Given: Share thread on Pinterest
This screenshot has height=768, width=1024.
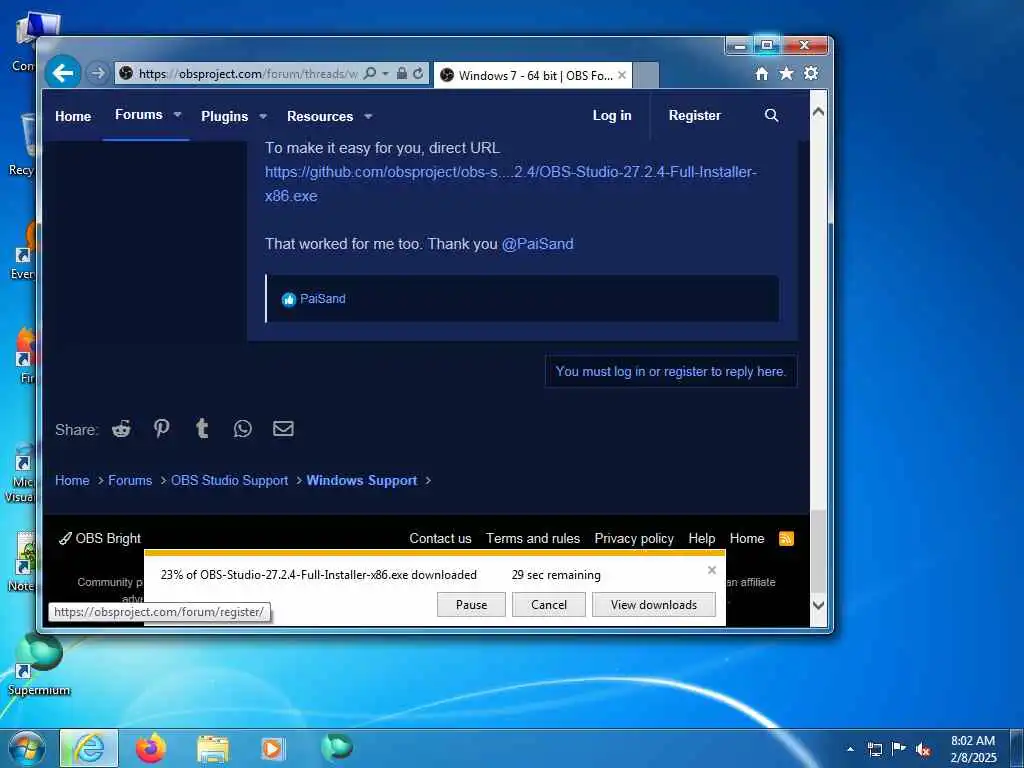Looking at the screenshot, I should tap(161, 428).
